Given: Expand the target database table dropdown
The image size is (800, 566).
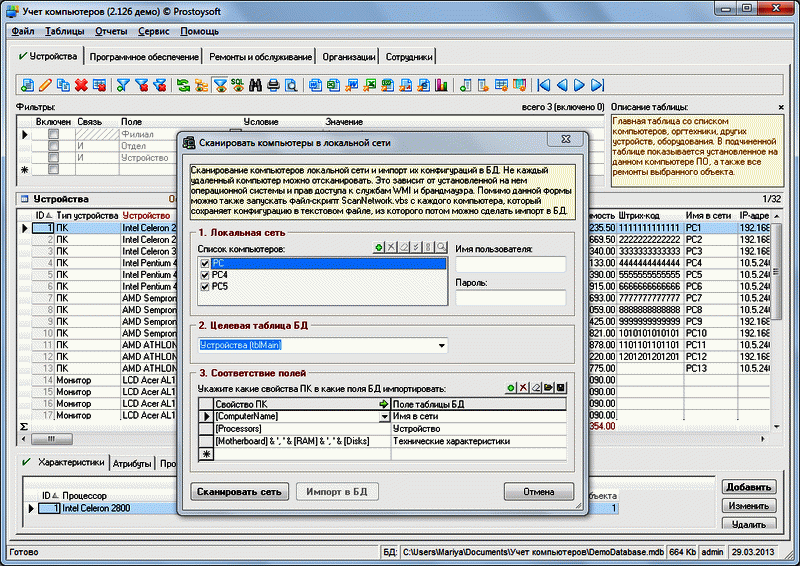Looking at the screenshot, I should [x=442, y=346].
